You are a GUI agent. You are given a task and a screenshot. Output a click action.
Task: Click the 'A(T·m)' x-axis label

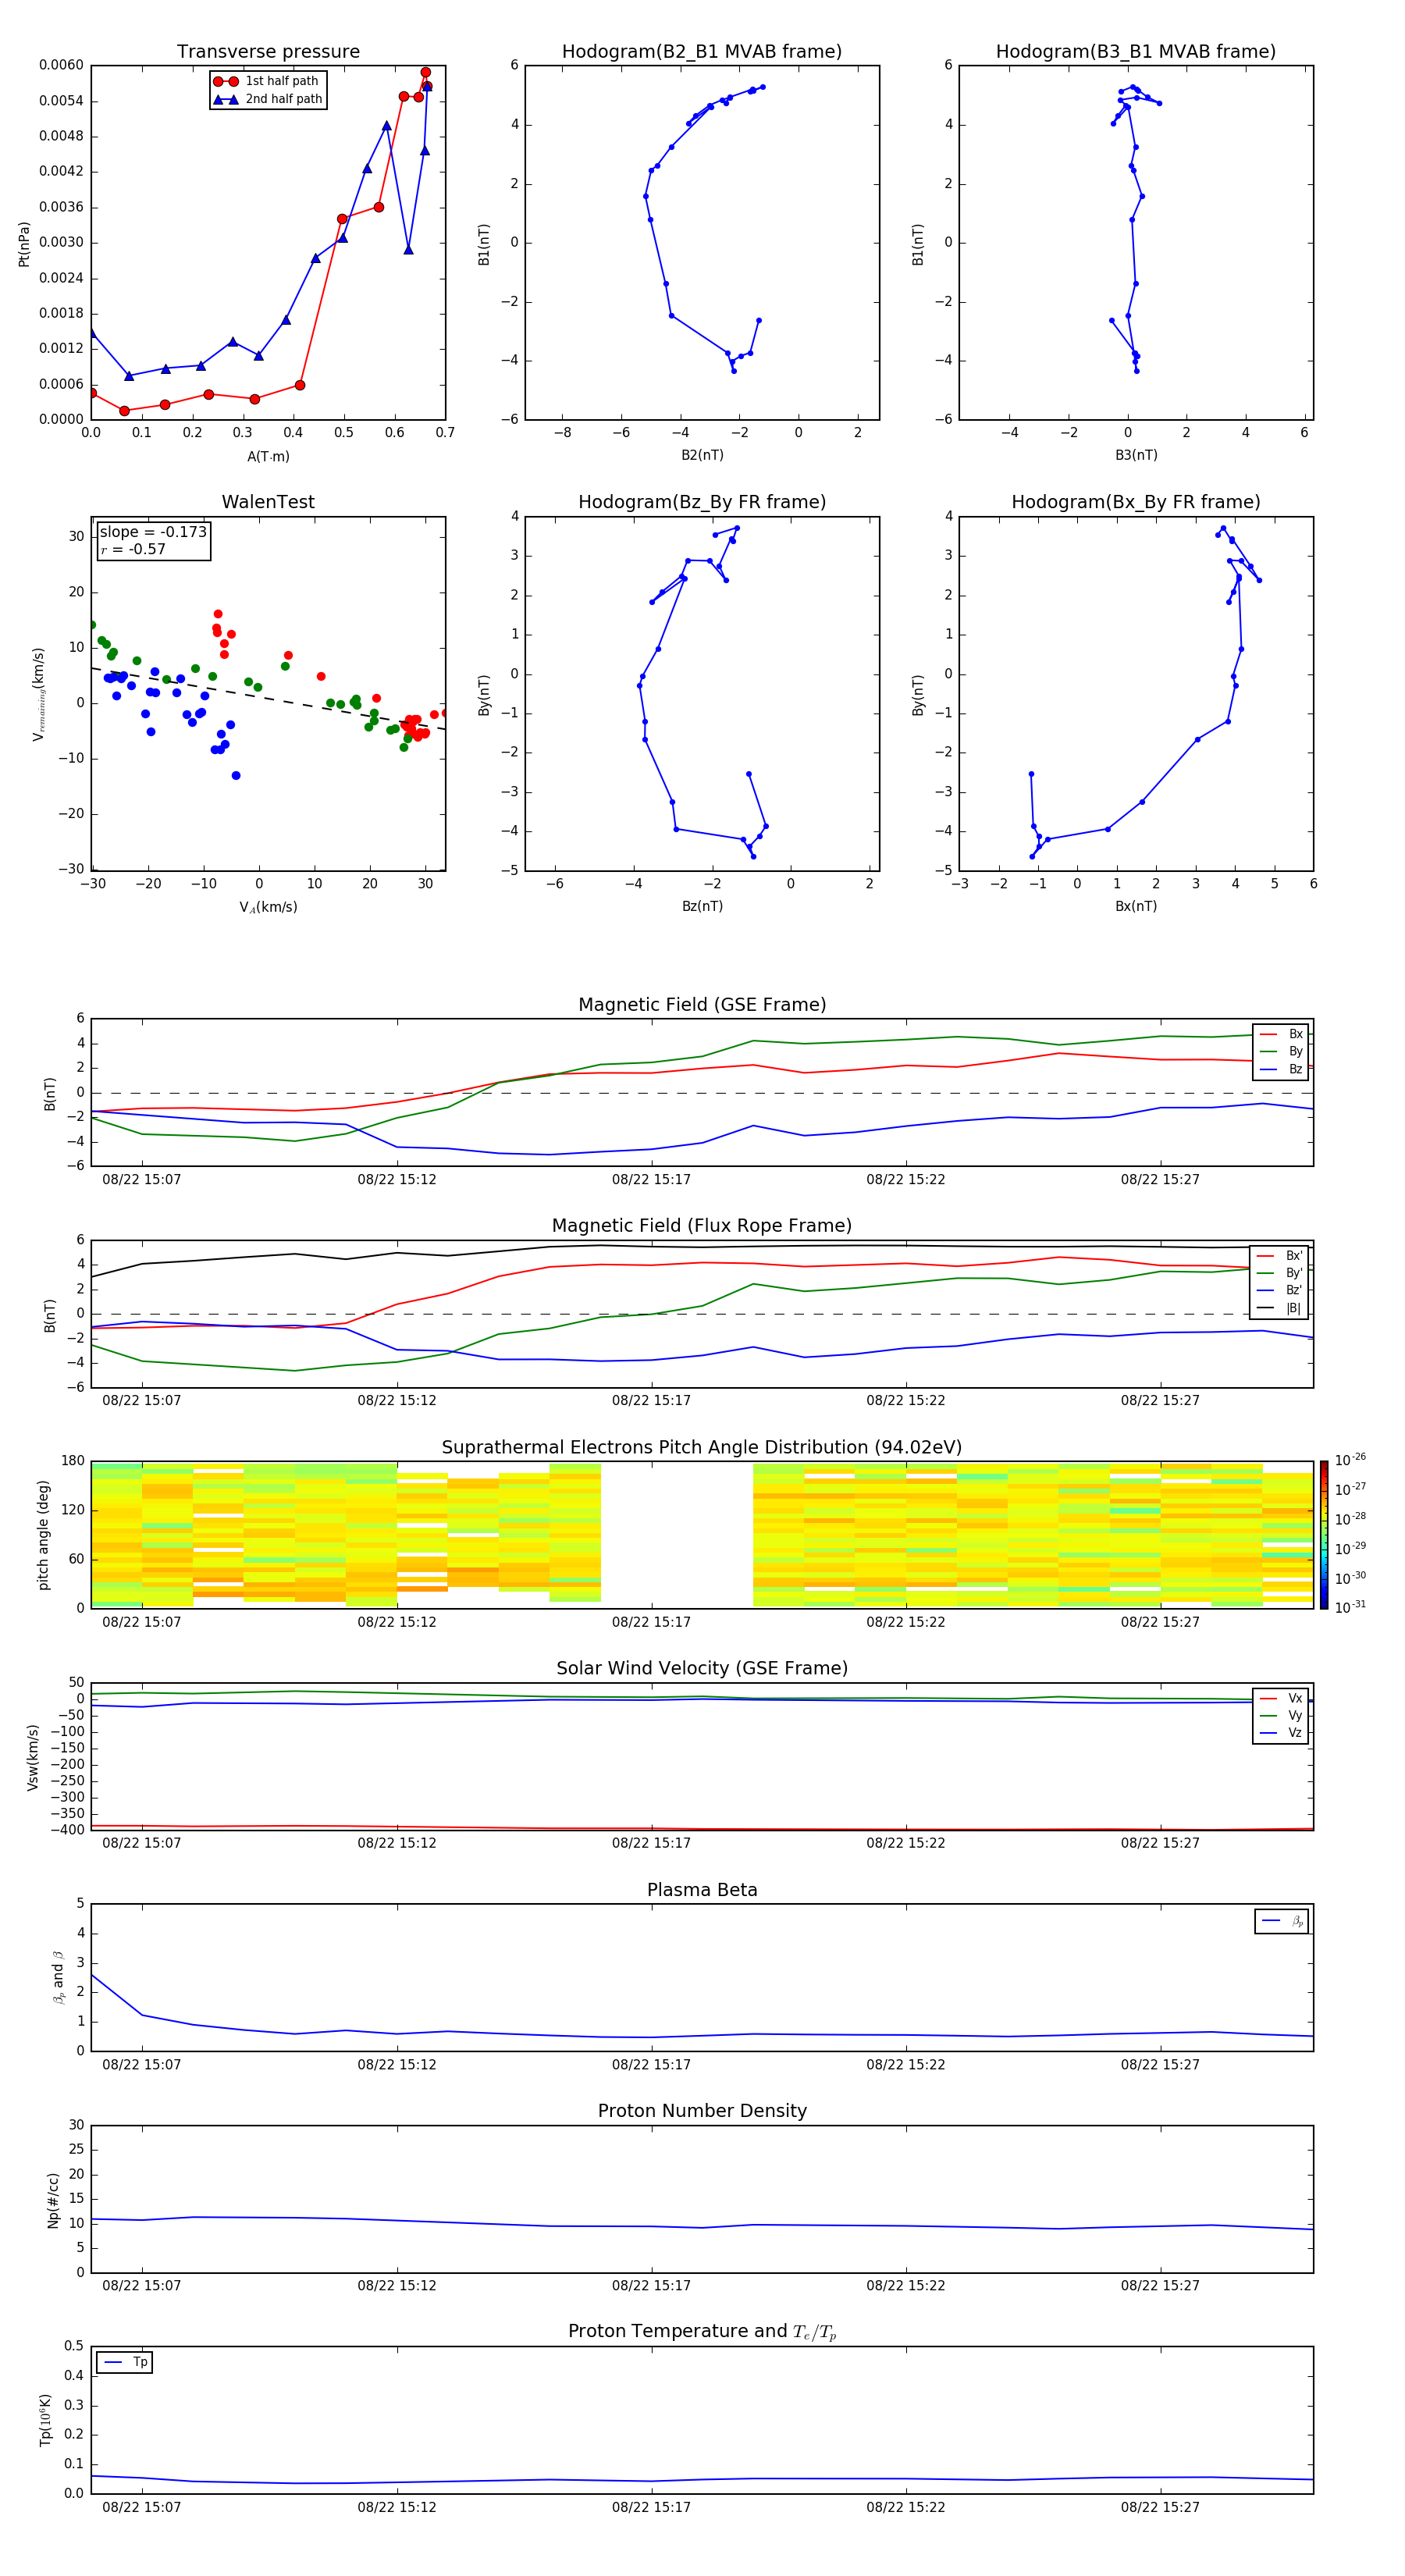(x=268, y=457)
